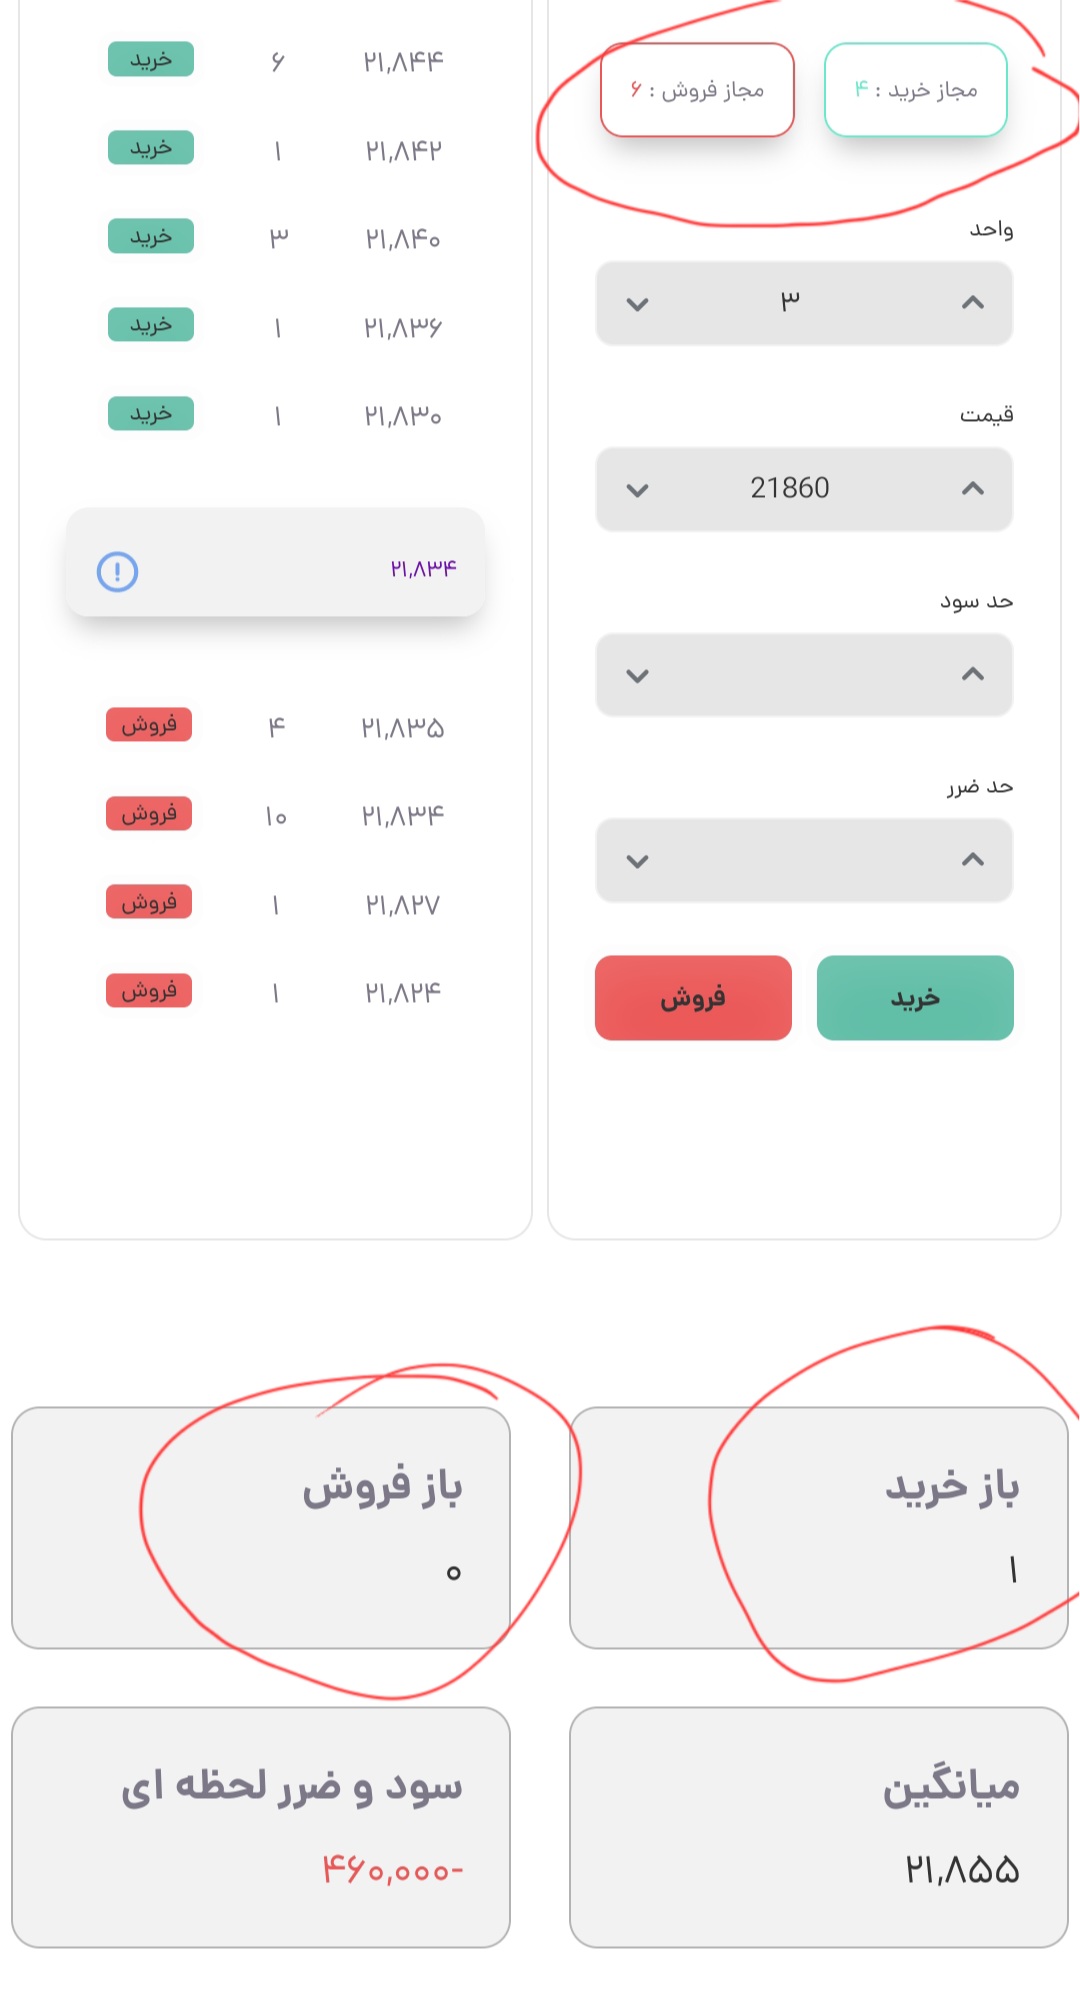Decrease حد ضرر with down chevron
Image resolution: width=1080 pixels, height=1993 pixels.
(x=637, y=861)
